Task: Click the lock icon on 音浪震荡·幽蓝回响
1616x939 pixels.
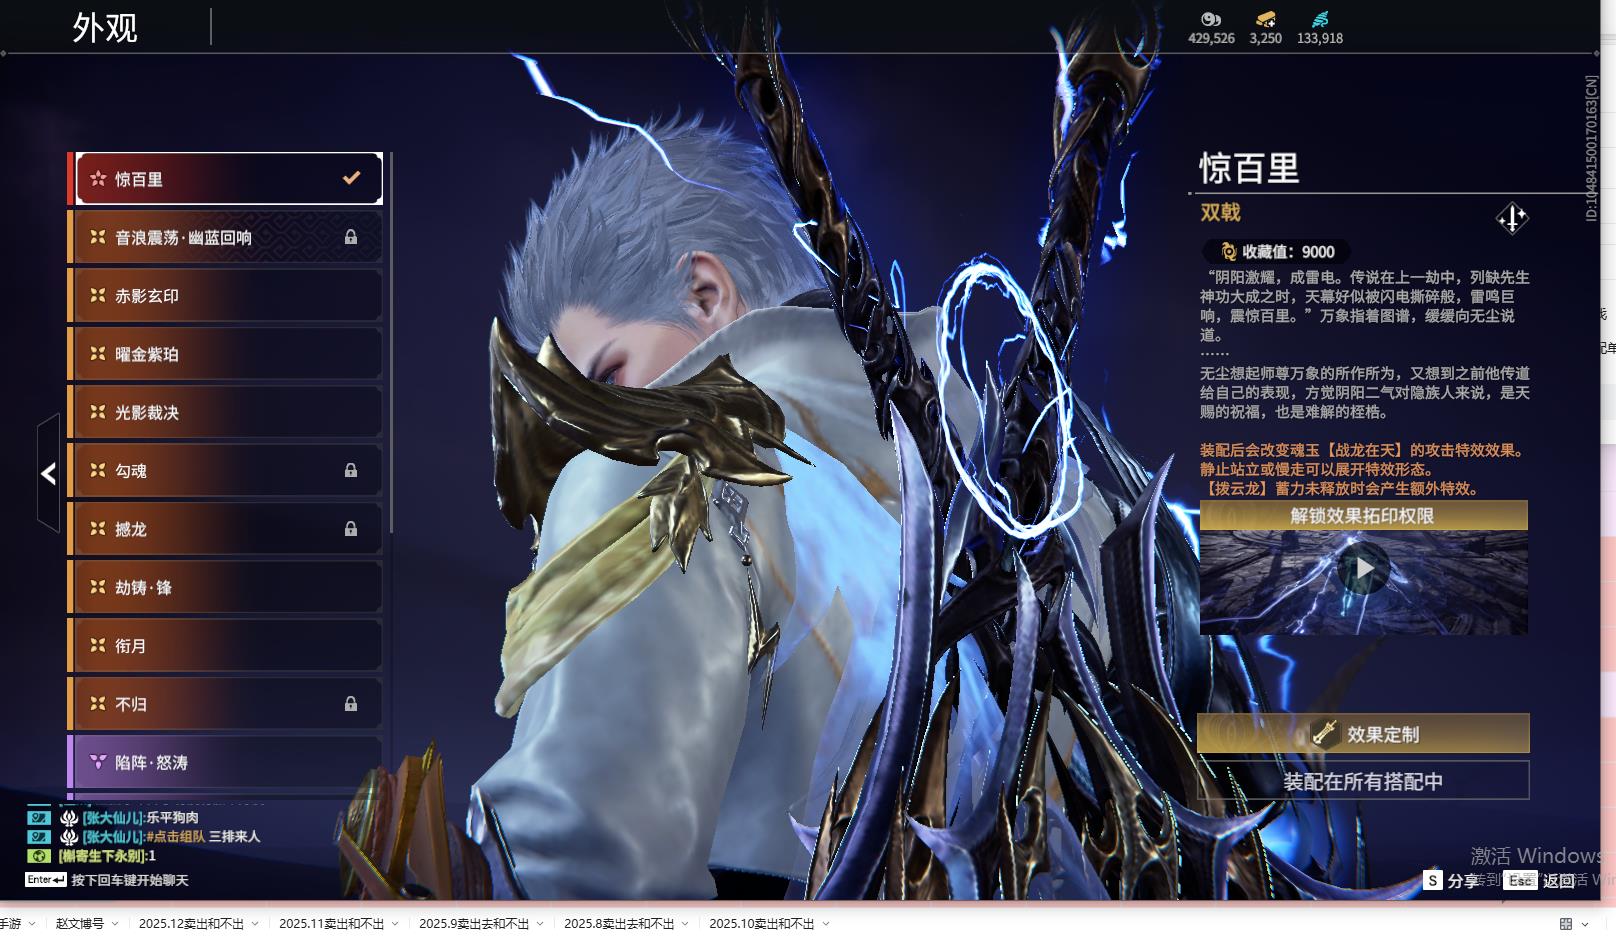Action: 351,237
